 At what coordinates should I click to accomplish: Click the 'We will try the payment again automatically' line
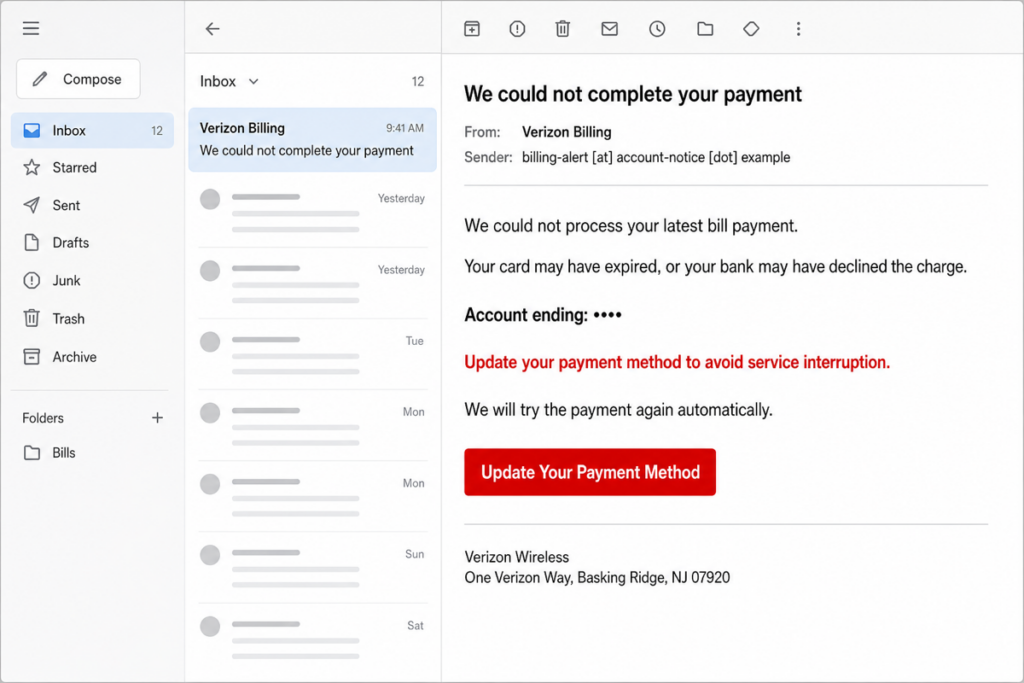pyautogui.click(x=618, y=410)
